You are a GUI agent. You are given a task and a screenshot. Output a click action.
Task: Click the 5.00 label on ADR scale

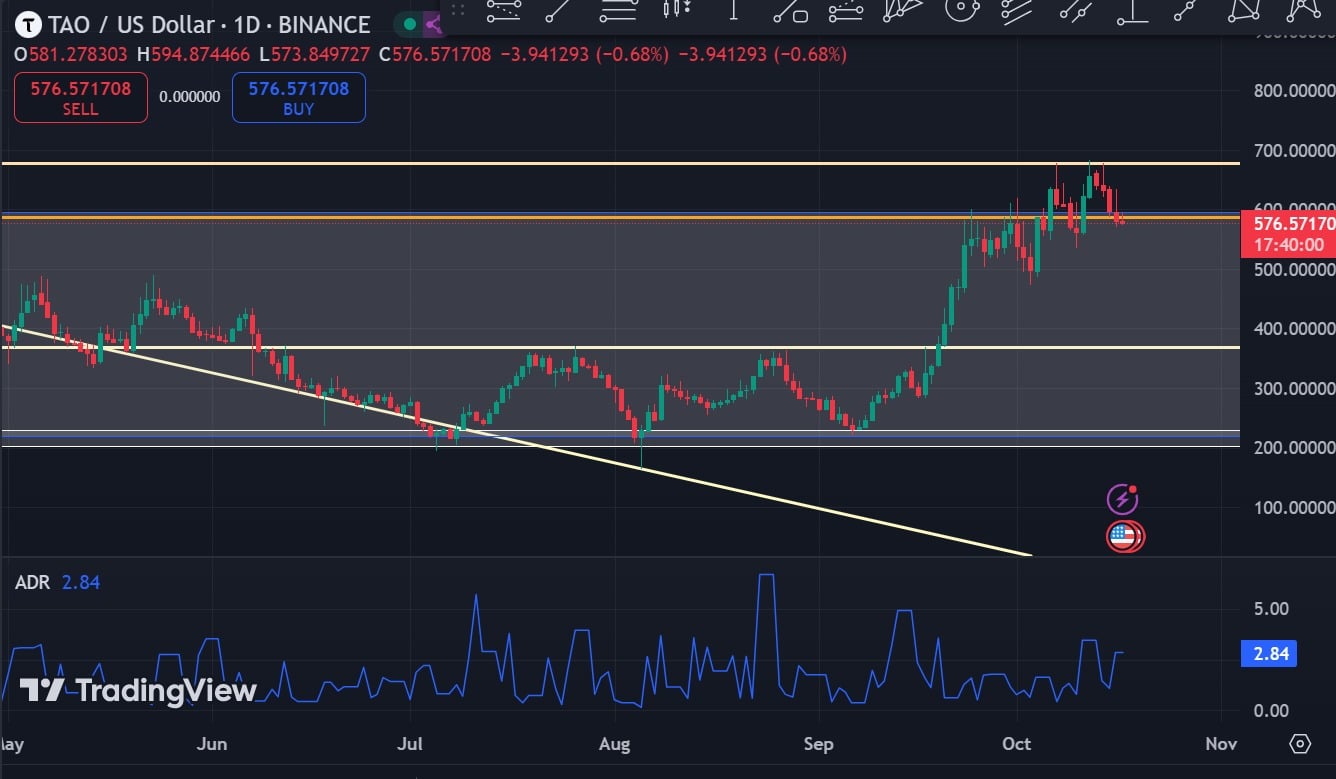[x=1271, y=609]
